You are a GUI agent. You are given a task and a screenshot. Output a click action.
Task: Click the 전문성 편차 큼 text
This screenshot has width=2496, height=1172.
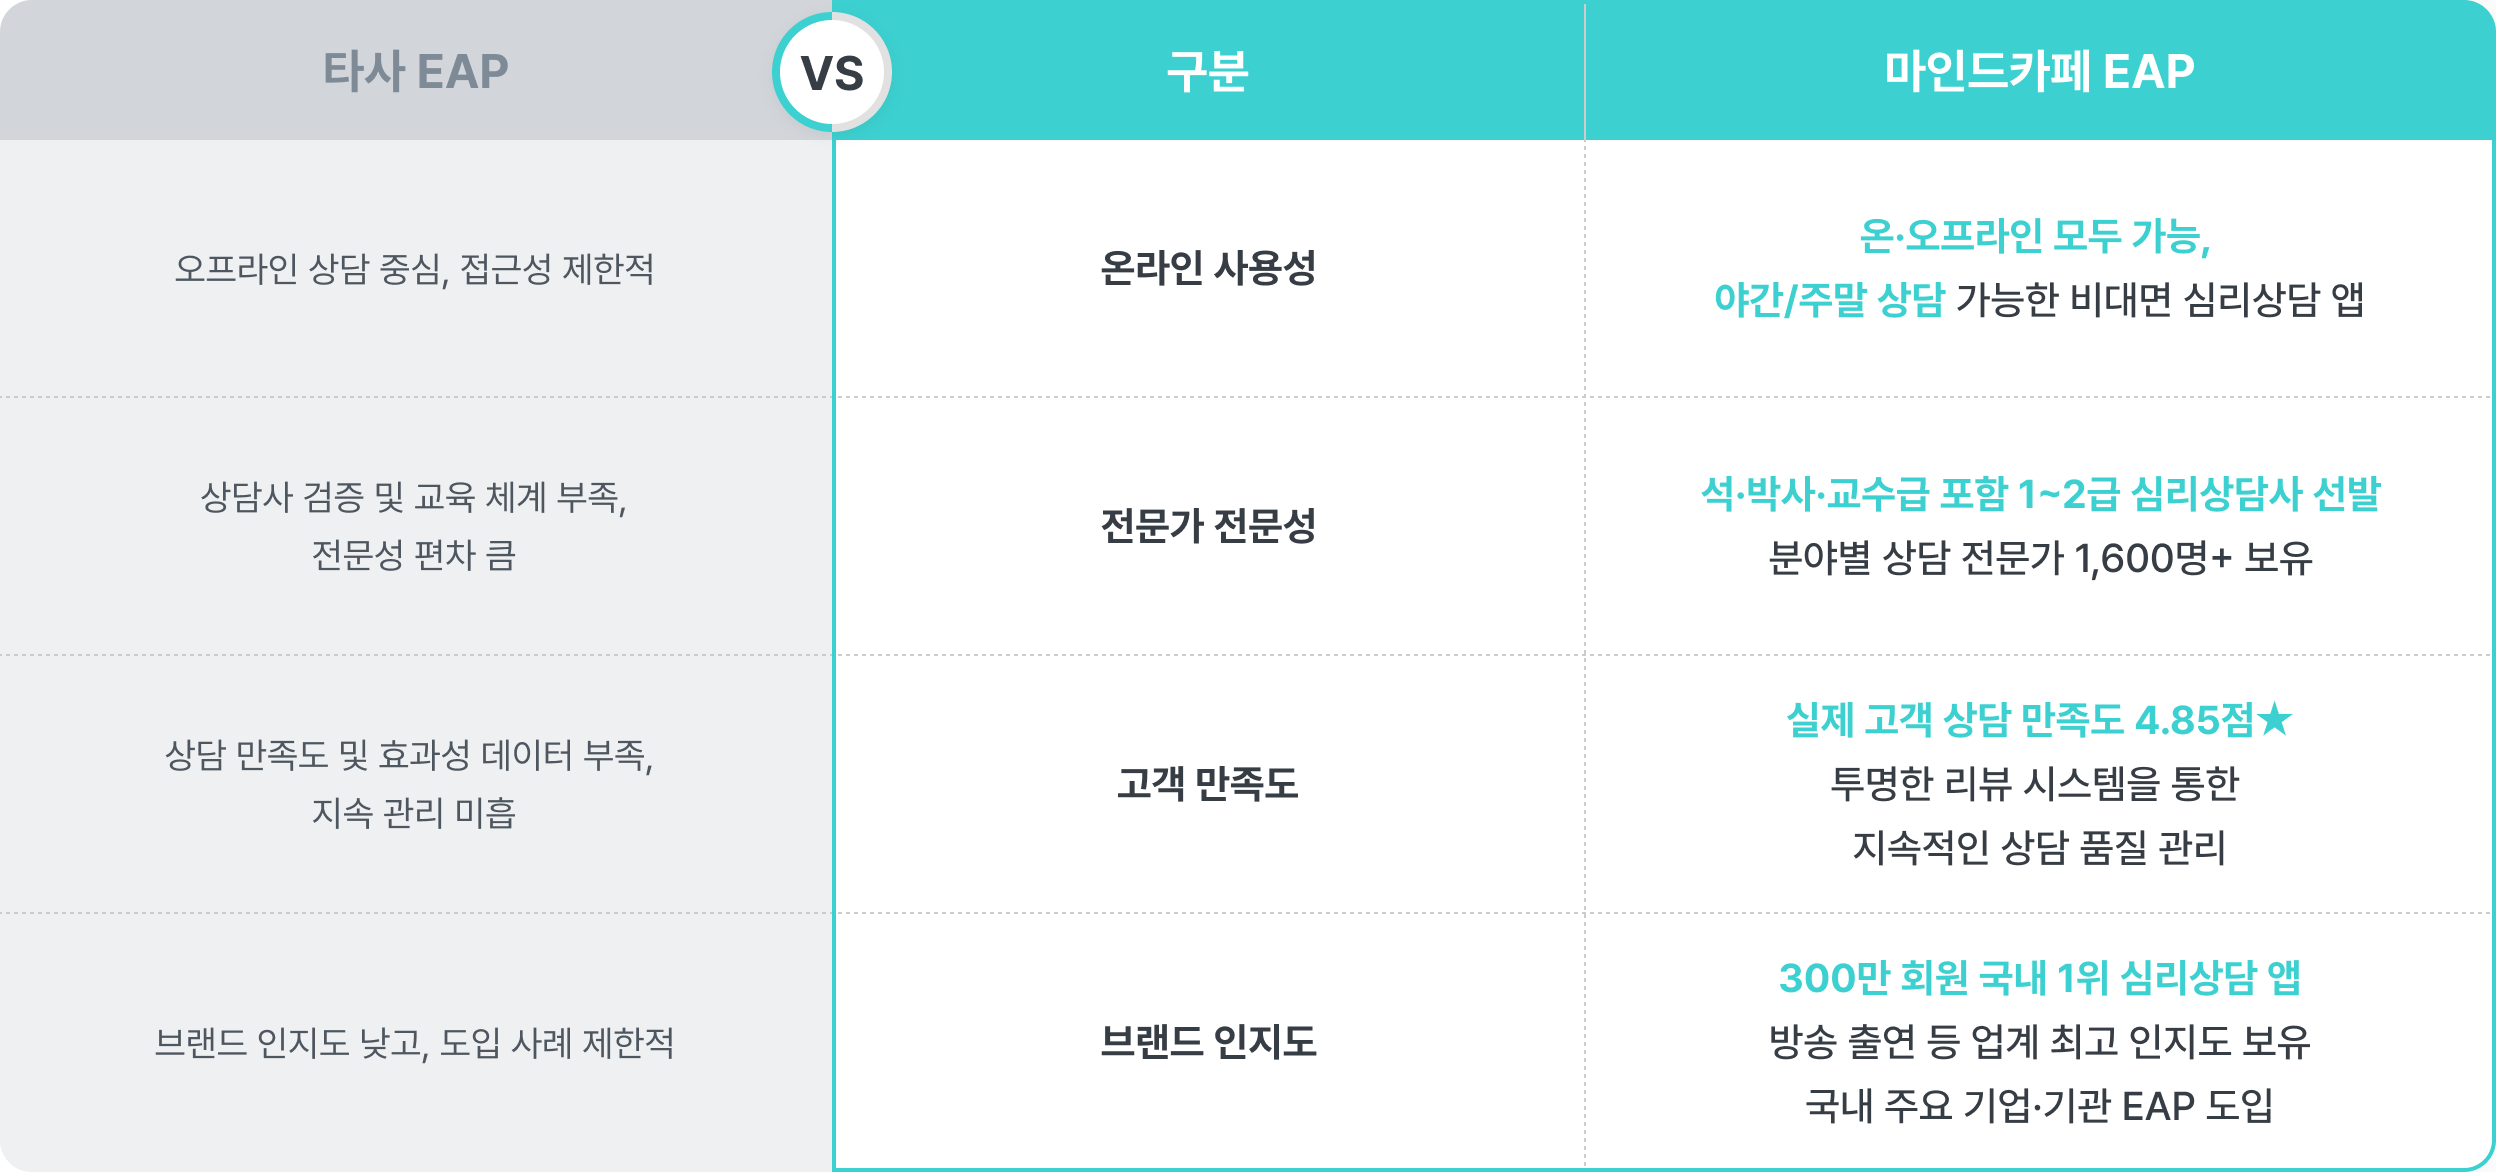point(414,555)
